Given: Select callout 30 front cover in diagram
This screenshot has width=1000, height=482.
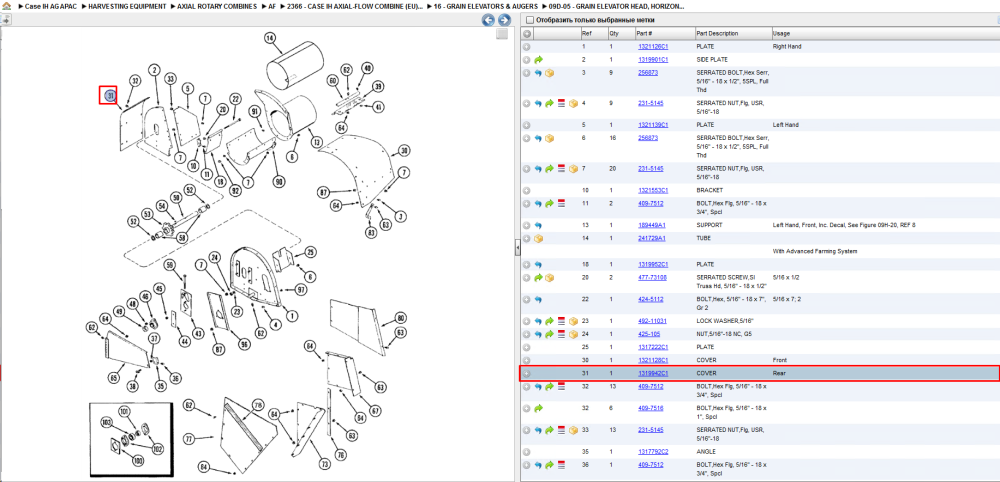Looking at the screenshot, I should tap(404, 151).
